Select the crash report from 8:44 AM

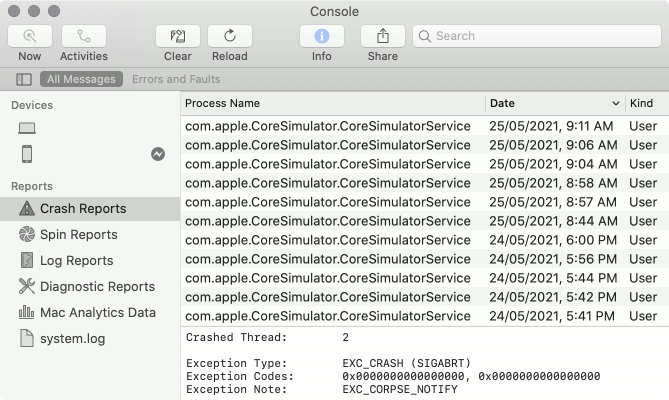point(425,221)
